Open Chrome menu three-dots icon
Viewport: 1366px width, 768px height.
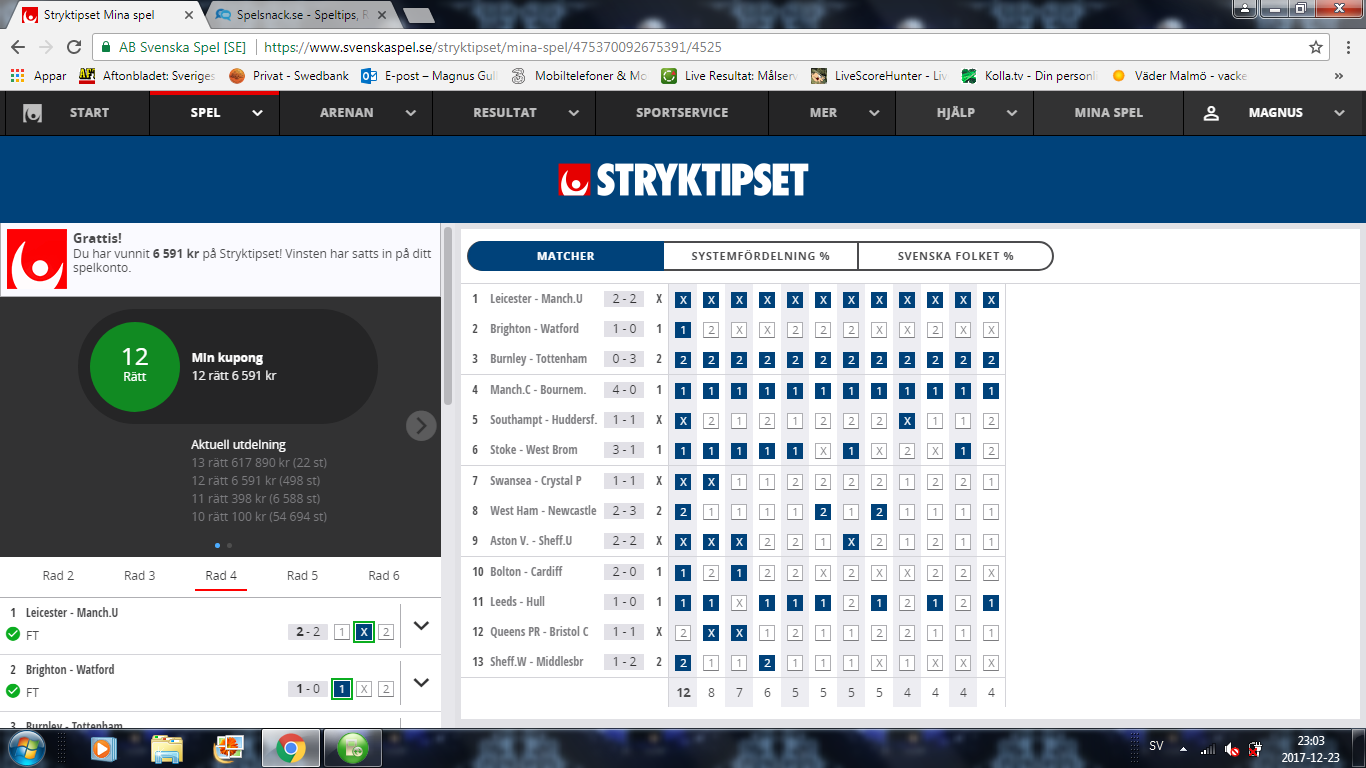click(1347, 47)
